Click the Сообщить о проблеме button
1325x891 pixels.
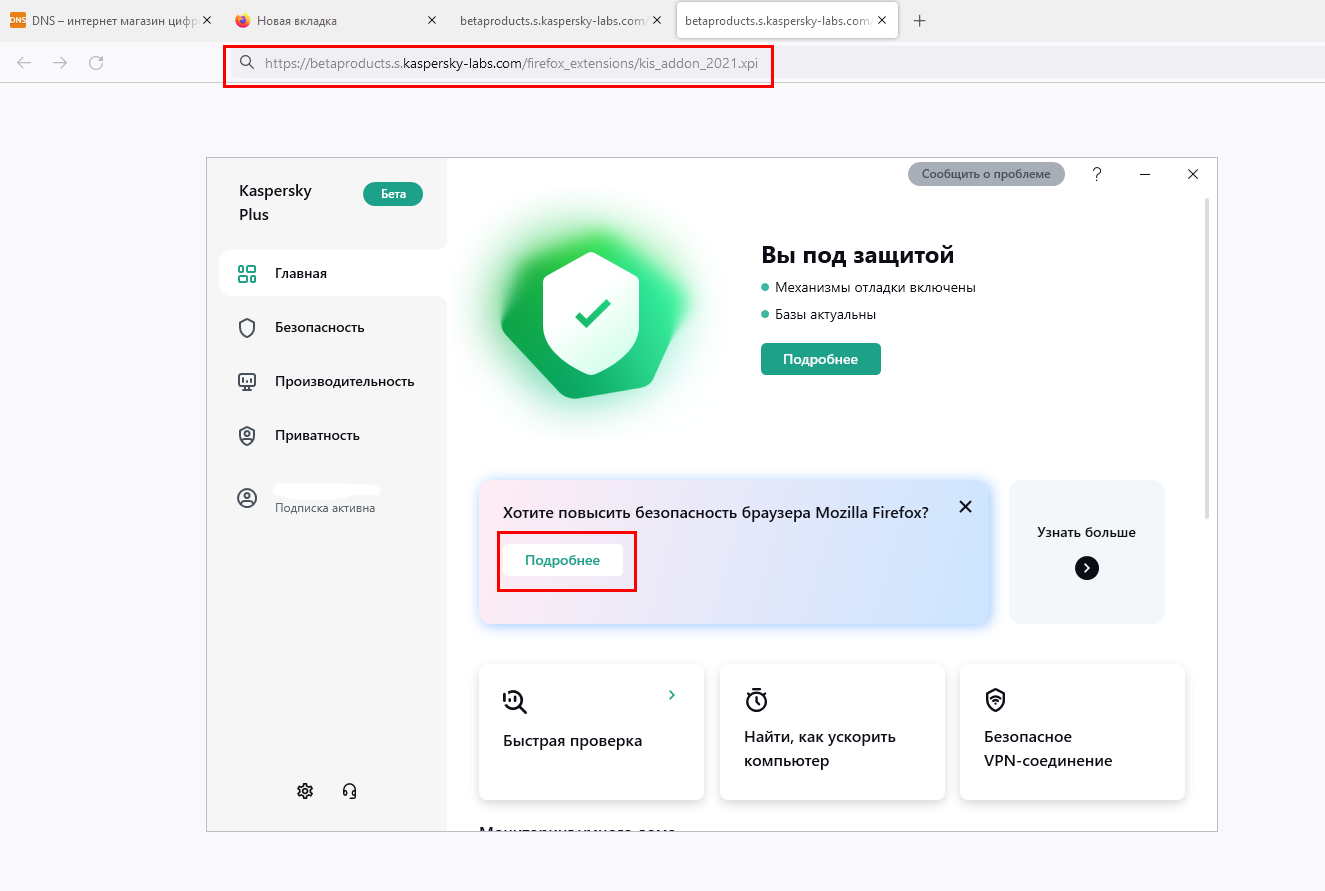tap(986, 174)
